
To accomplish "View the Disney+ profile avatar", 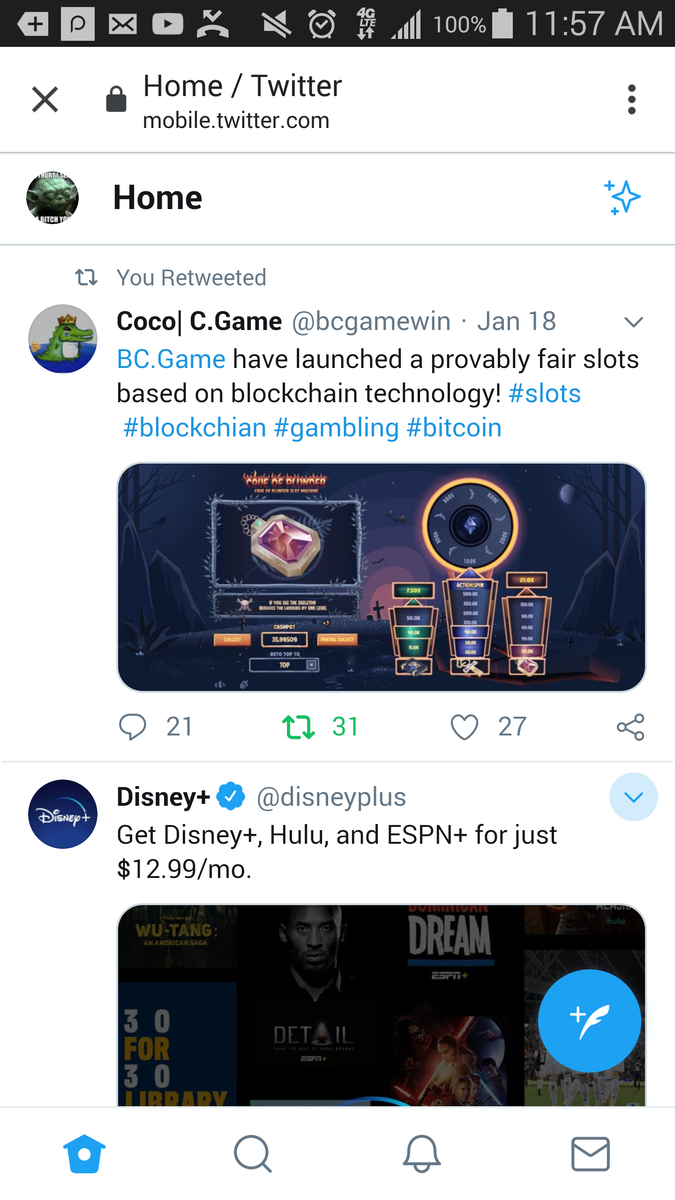I will point(62,814).
